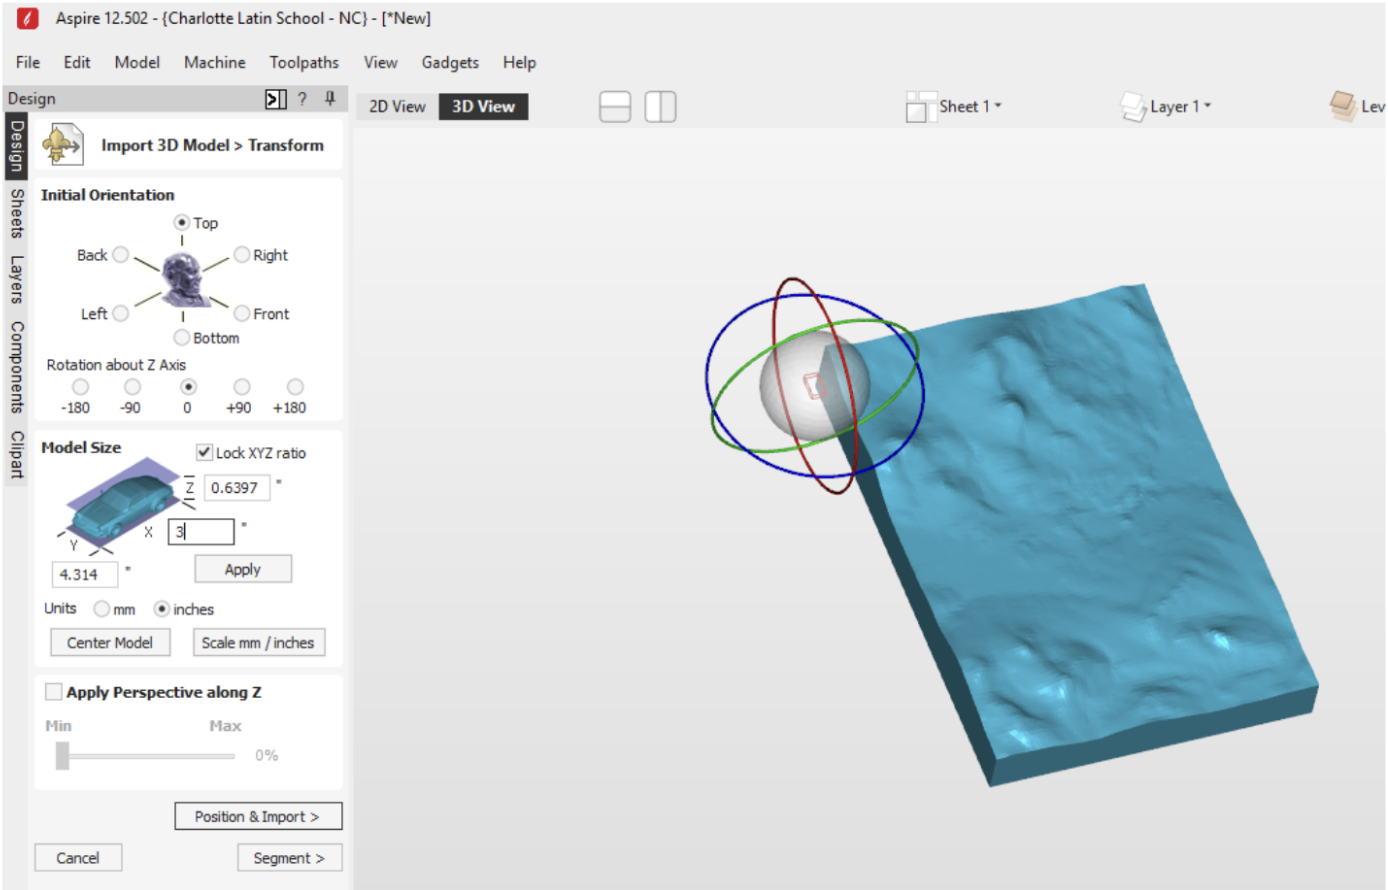This screenshot has width=1388, height=890.
Task: Click the bust orientation preview image
Action: pyautogui.click(x=185, y=279)
